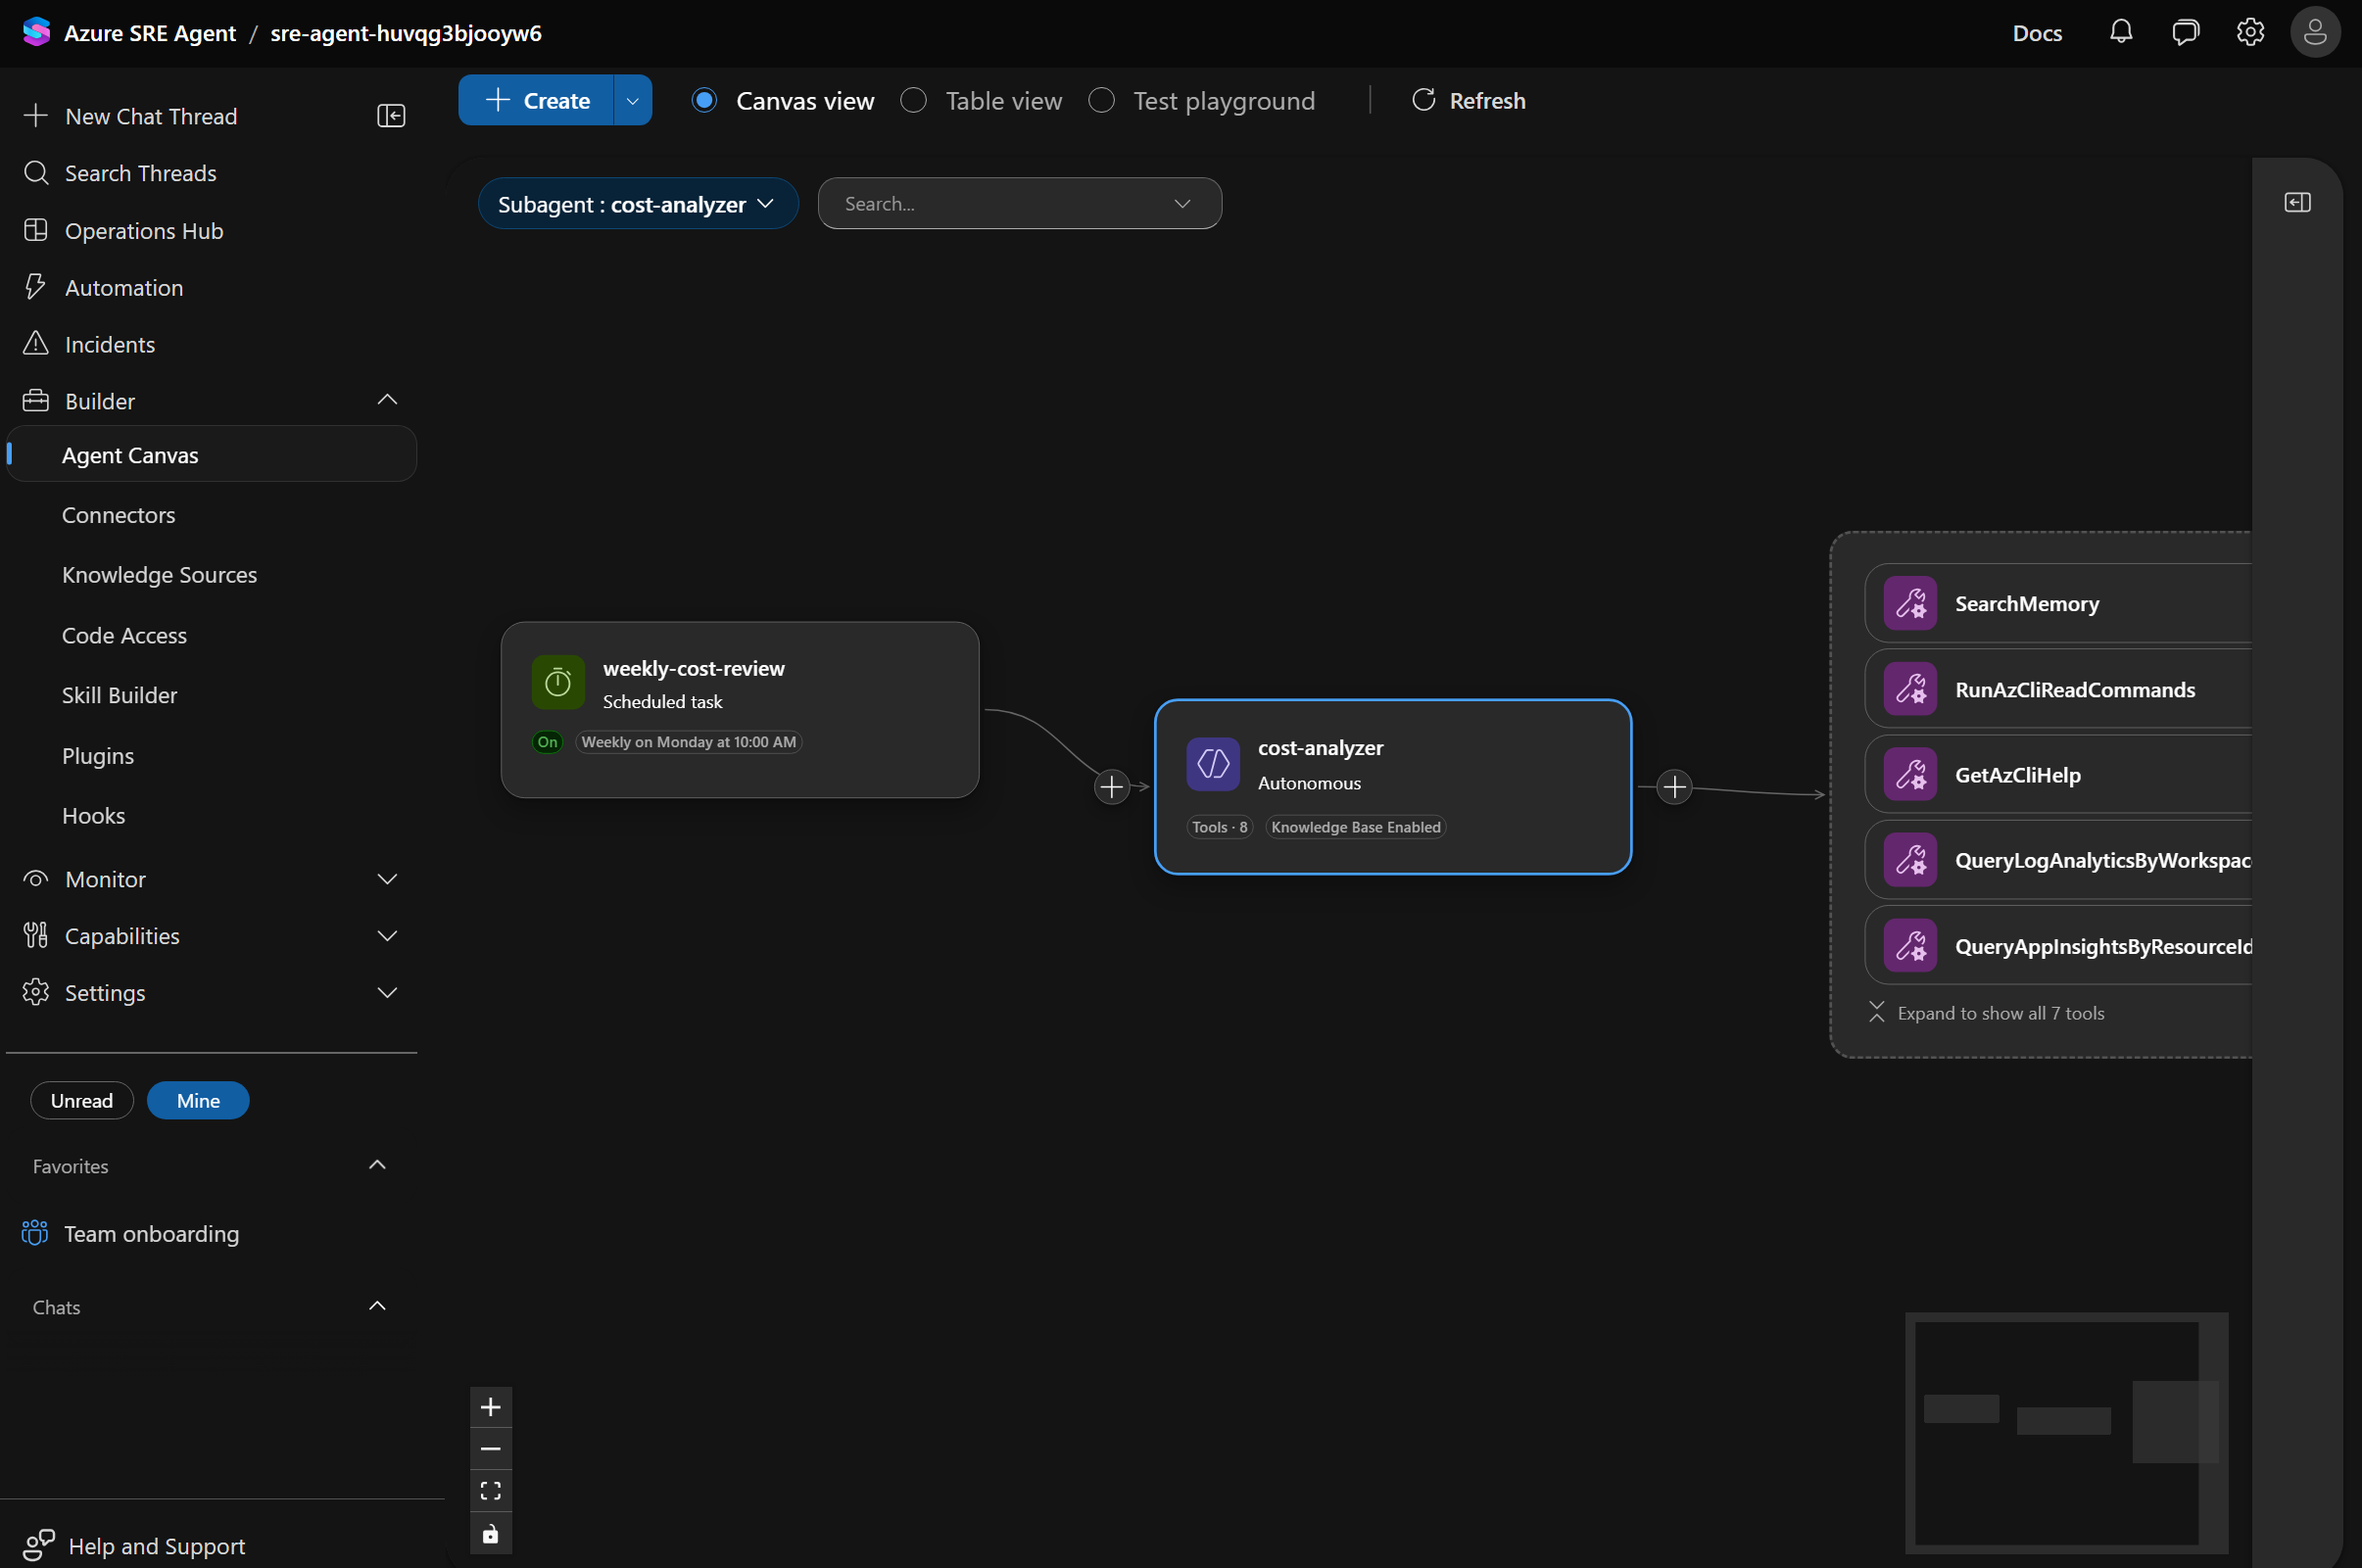
Task: Click the QueryAppInsightsByResourceId tool icon
Action: point(1911,946)
